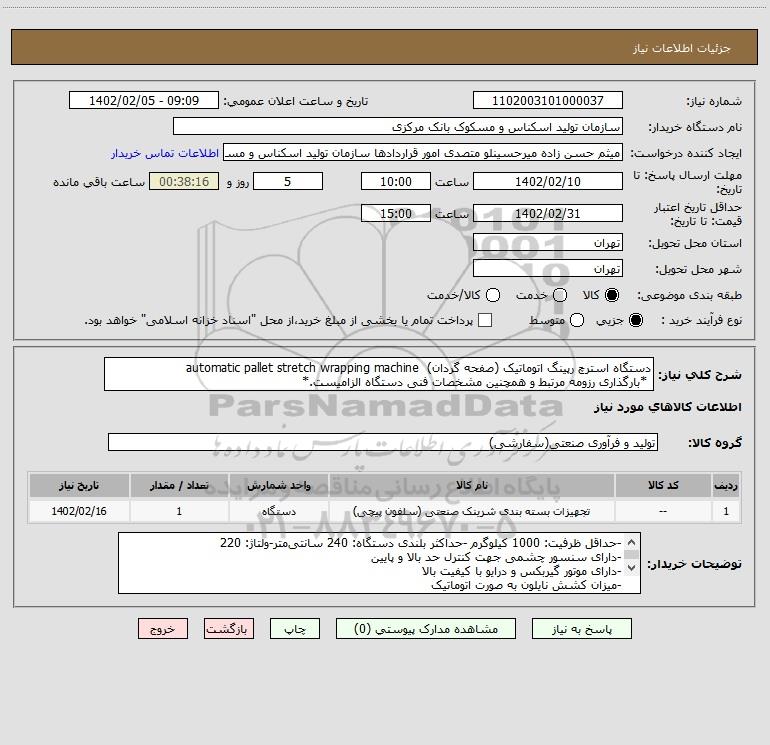The image size is (770, 745).
Task: Select the متوسط purchase type radio
Action: pyautogui.click(x=577, y=320)
